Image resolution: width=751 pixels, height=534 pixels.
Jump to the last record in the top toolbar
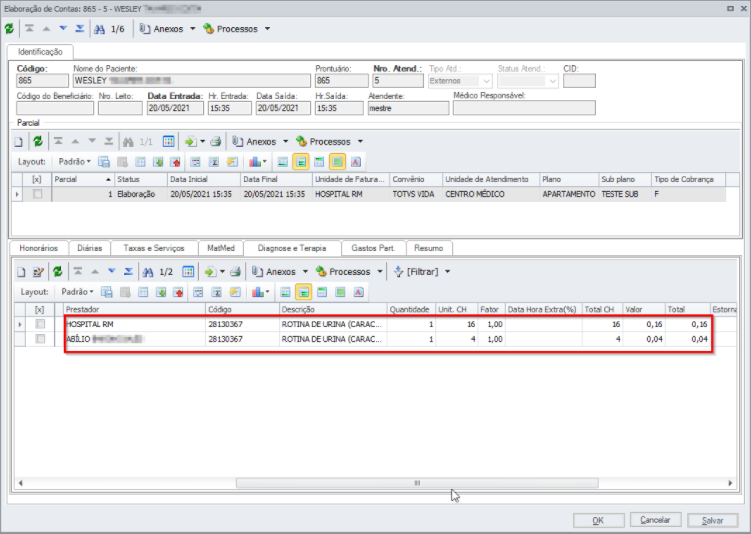tap(80, 29)
